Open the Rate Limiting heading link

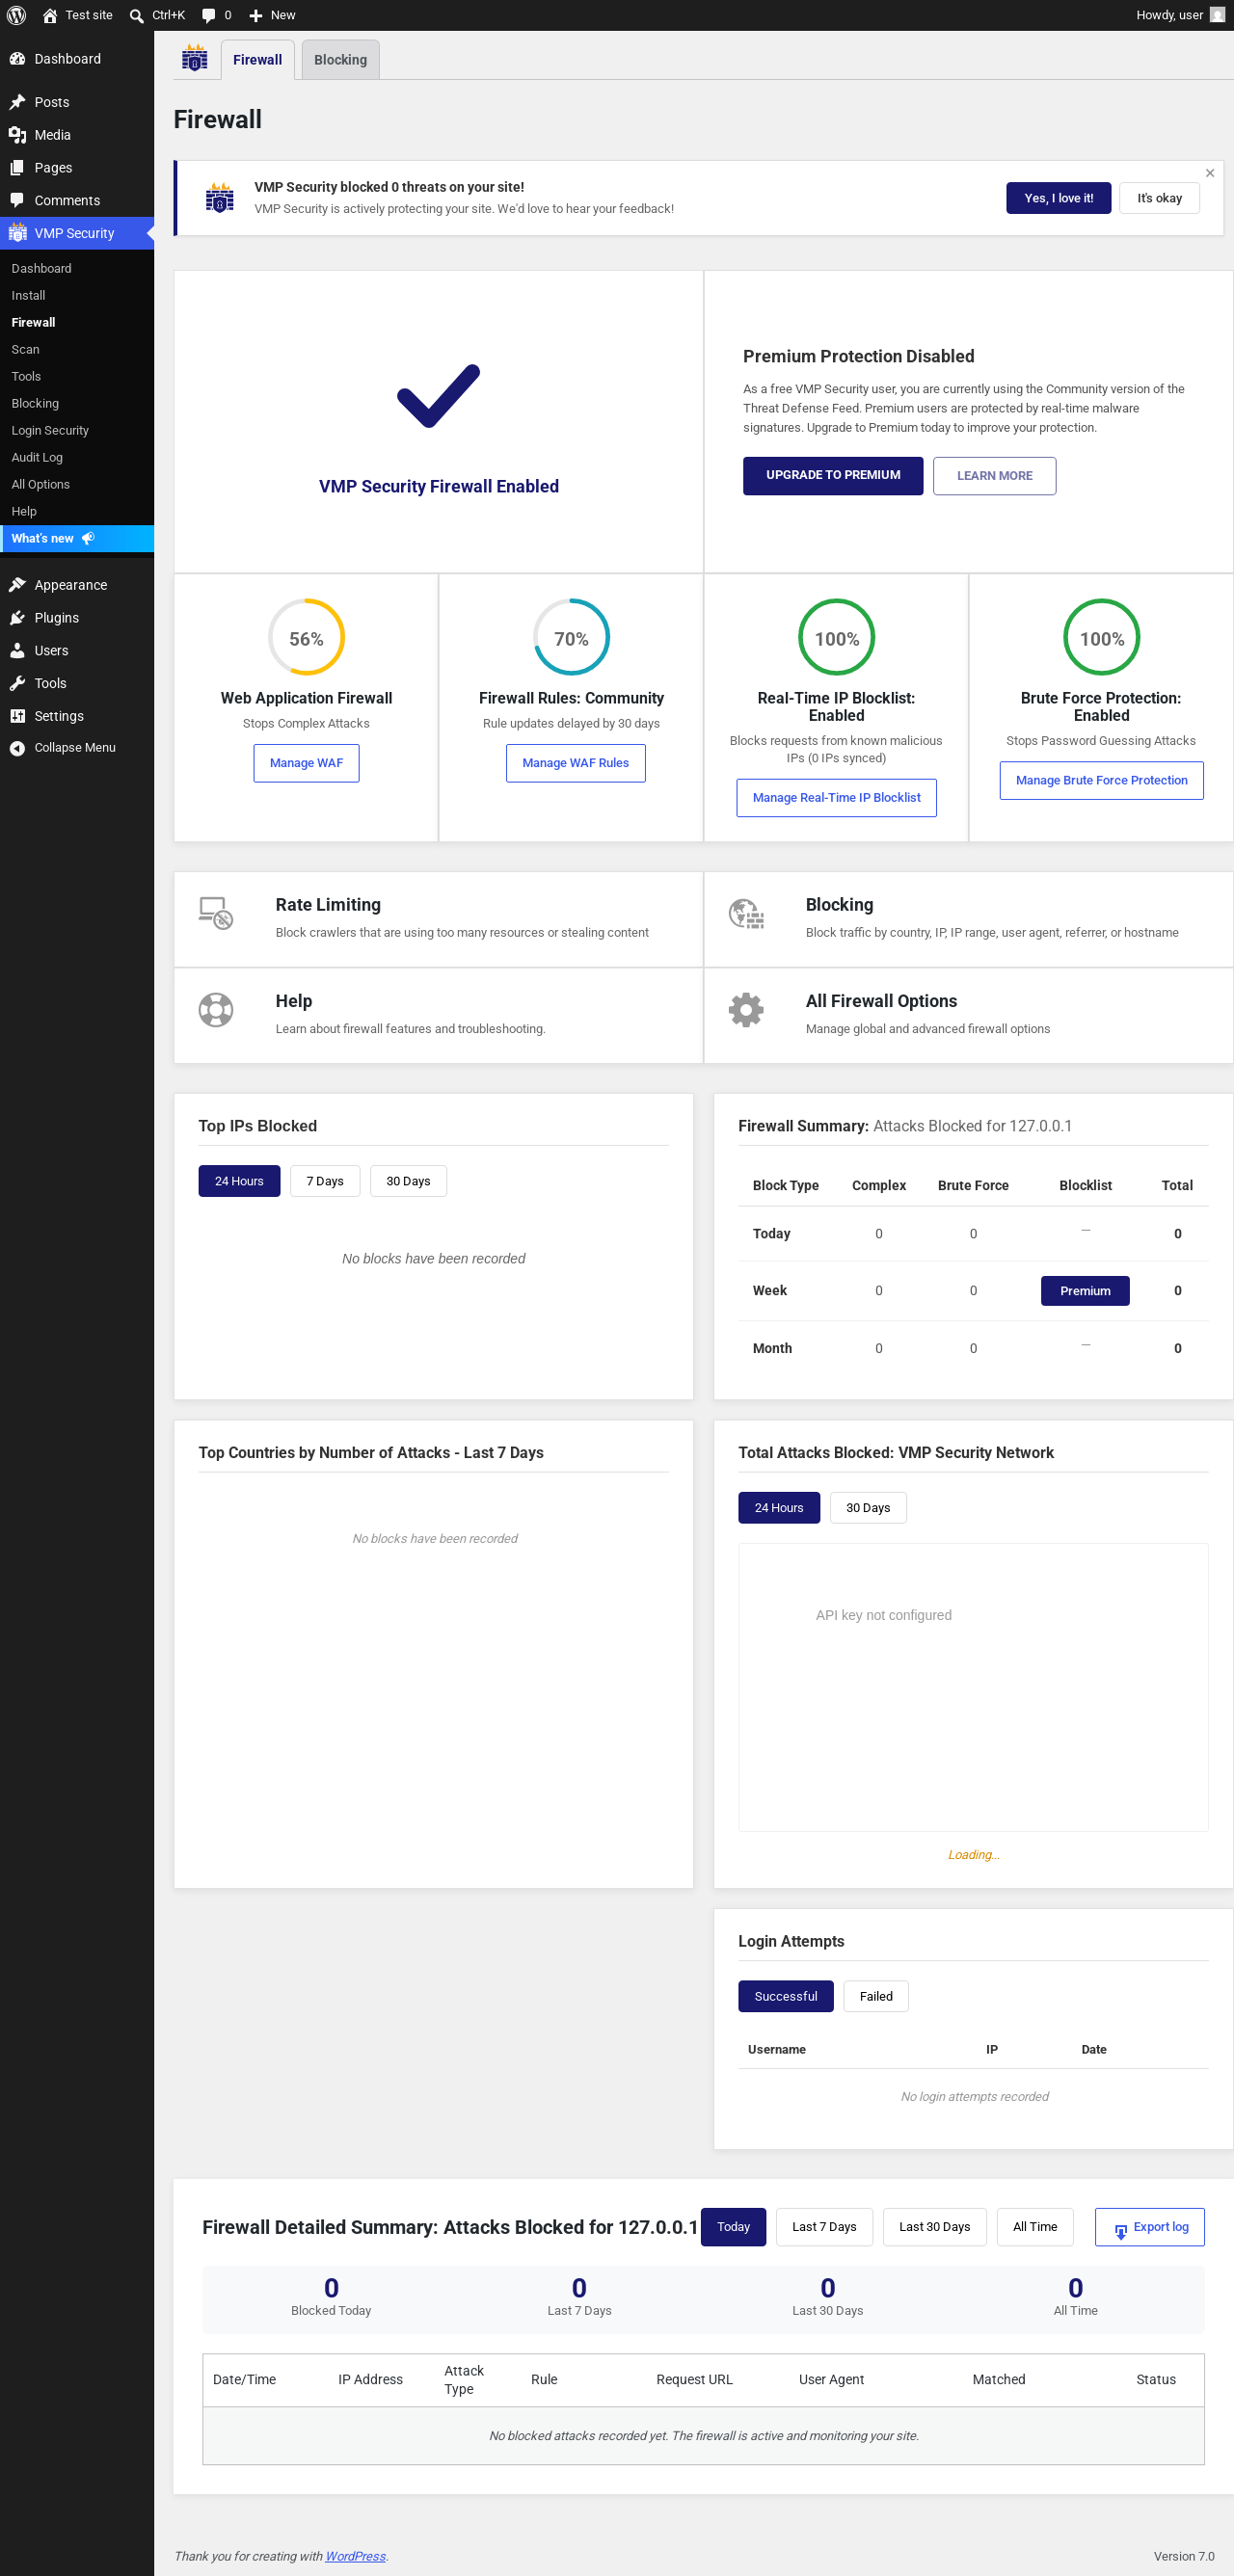click(328, 905)
